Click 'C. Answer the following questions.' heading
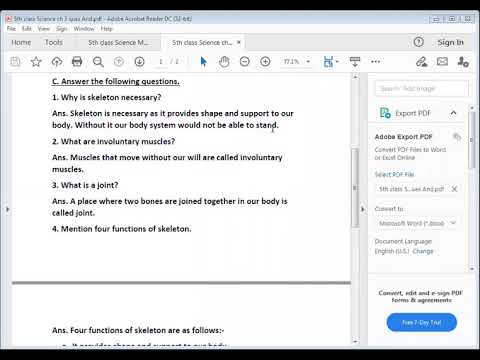The image size is (480, 360). [116, 81]
